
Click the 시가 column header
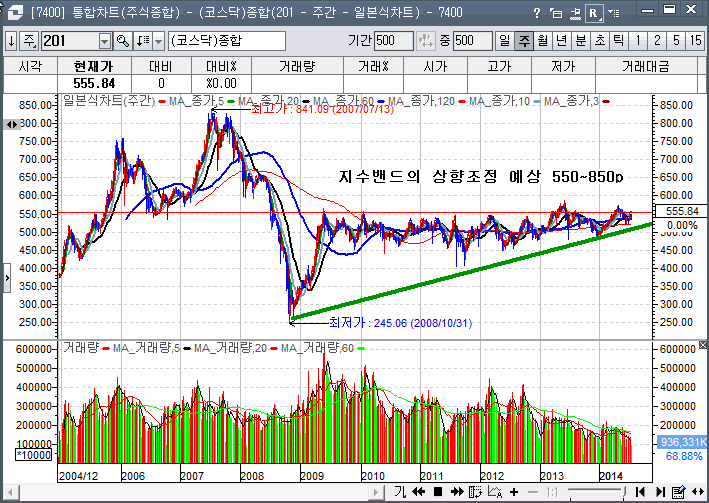[x=435, y=66]
